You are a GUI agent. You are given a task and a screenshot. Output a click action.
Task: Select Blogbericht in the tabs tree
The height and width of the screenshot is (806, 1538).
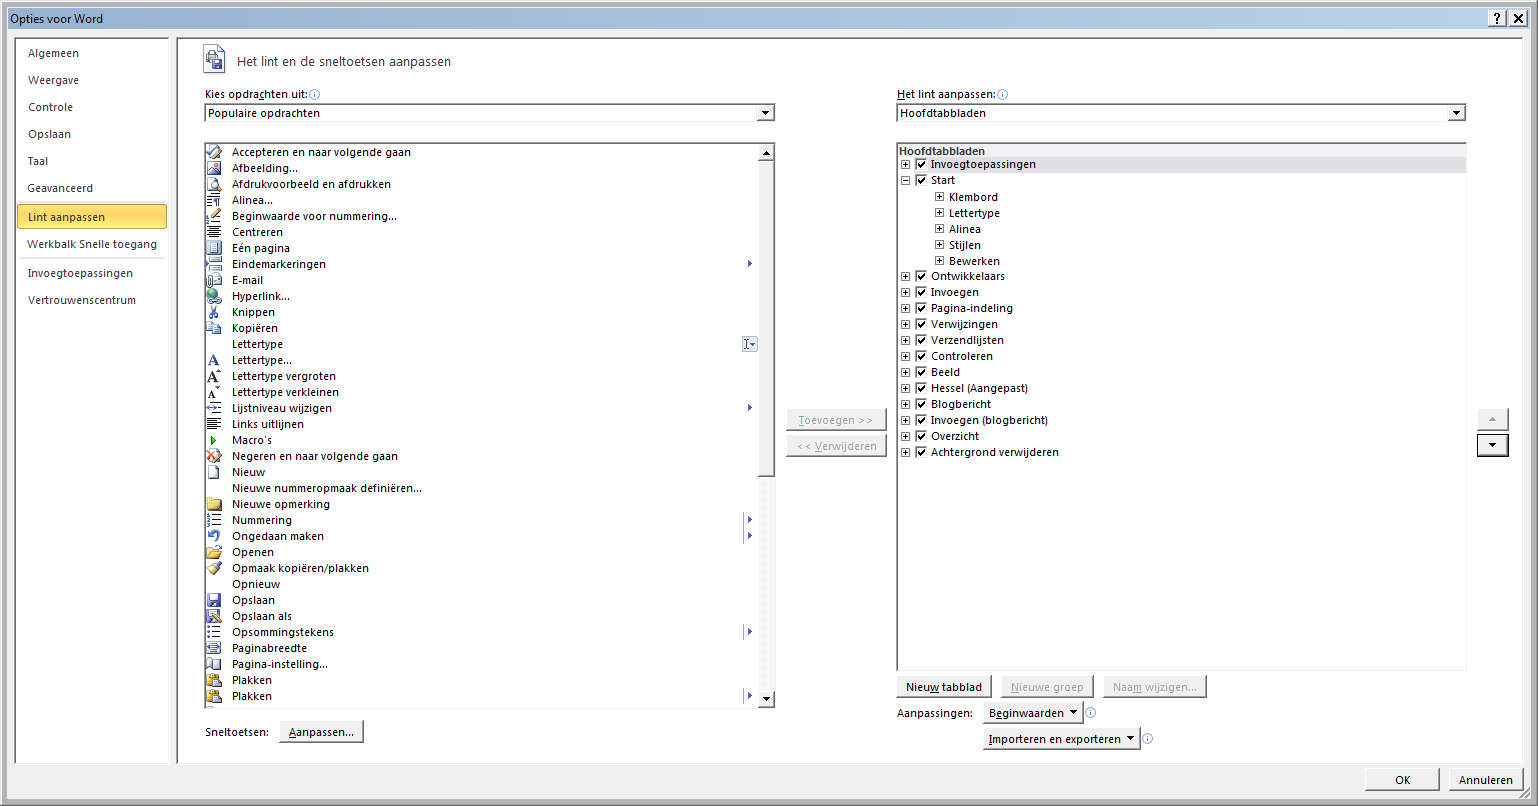(x=961, y=404)
